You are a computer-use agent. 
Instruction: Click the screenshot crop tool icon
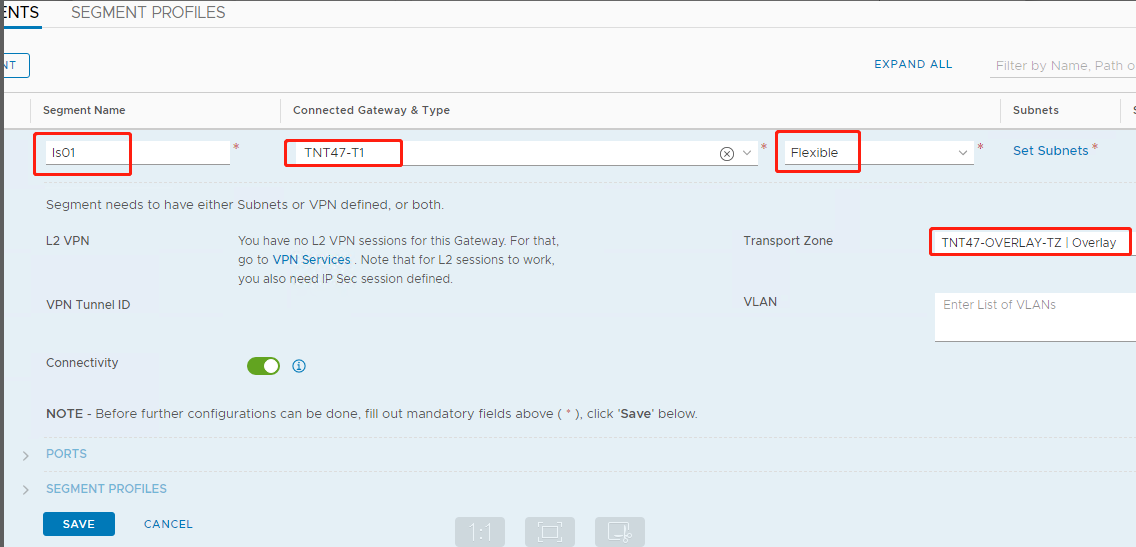point(619,533)
